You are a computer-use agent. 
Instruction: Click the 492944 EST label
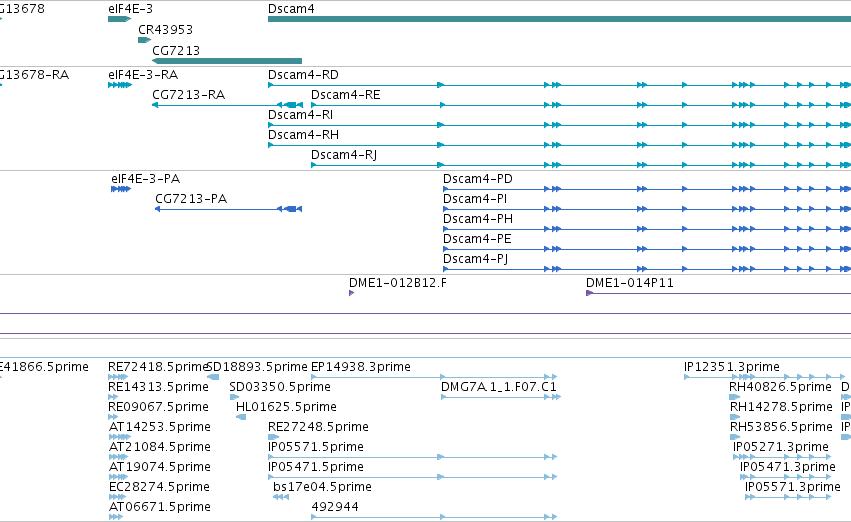pyautogui.click(x=335, y=508)
